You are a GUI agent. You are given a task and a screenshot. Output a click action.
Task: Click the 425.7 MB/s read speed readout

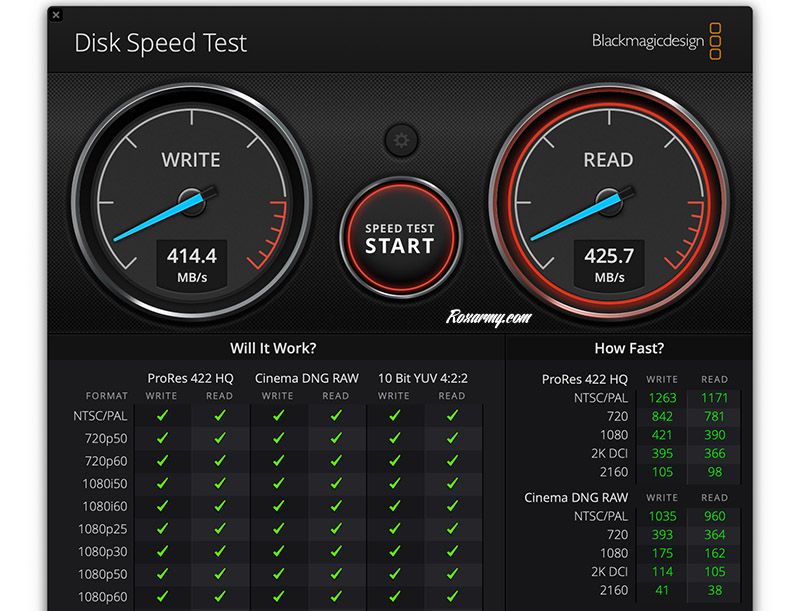(x=609, y=265)
